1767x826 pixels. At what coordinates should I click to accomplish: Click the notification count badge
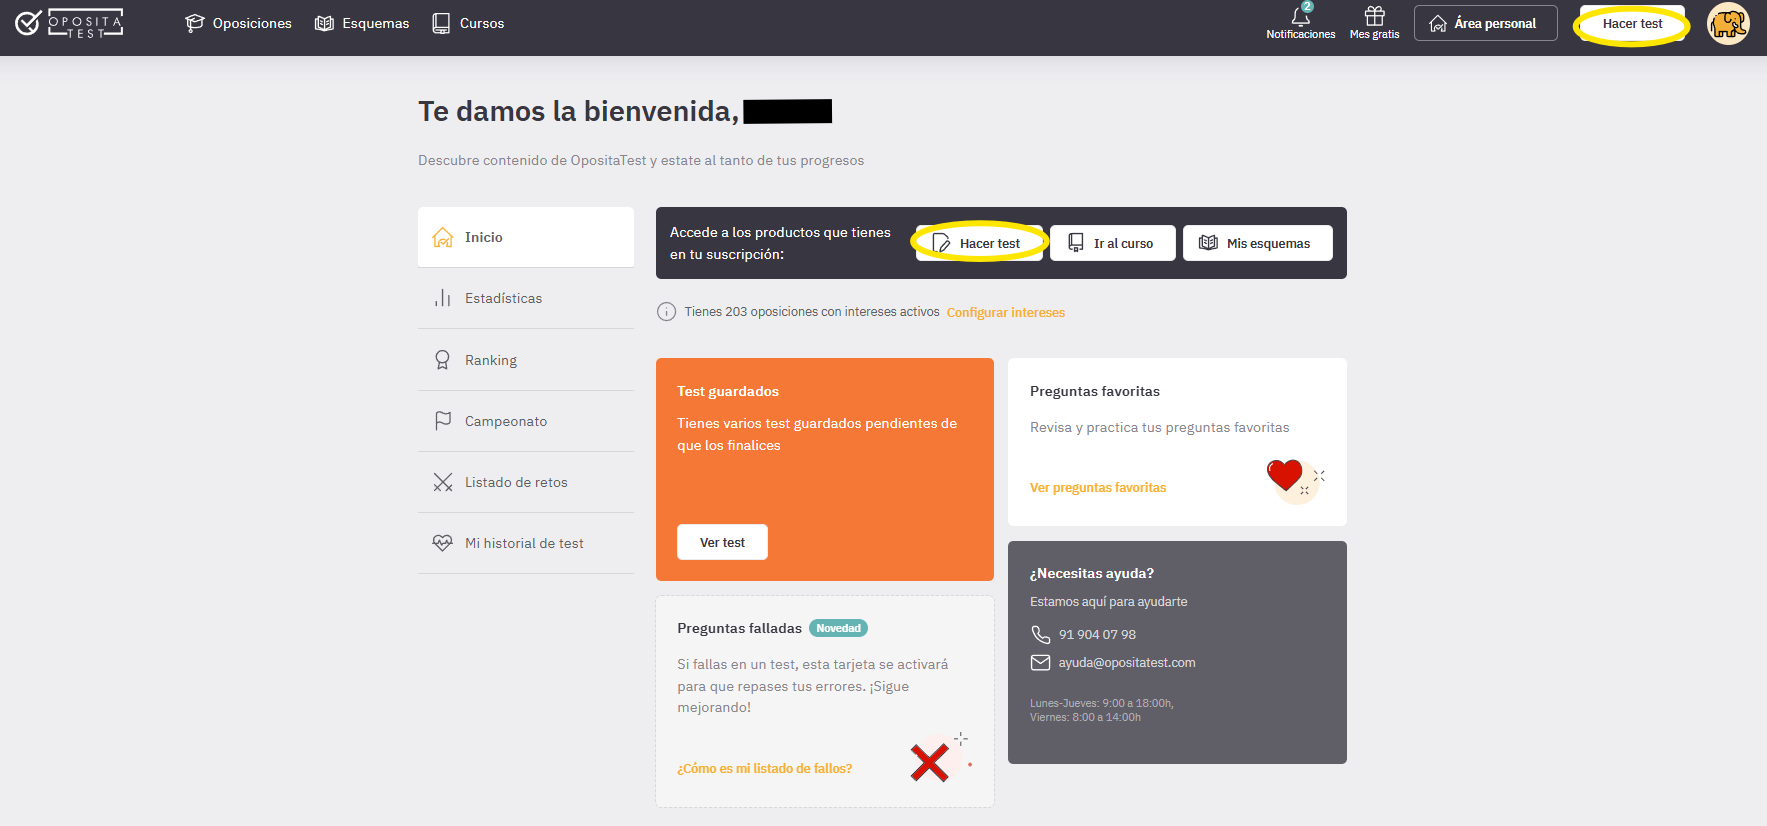pos(1307,6)
